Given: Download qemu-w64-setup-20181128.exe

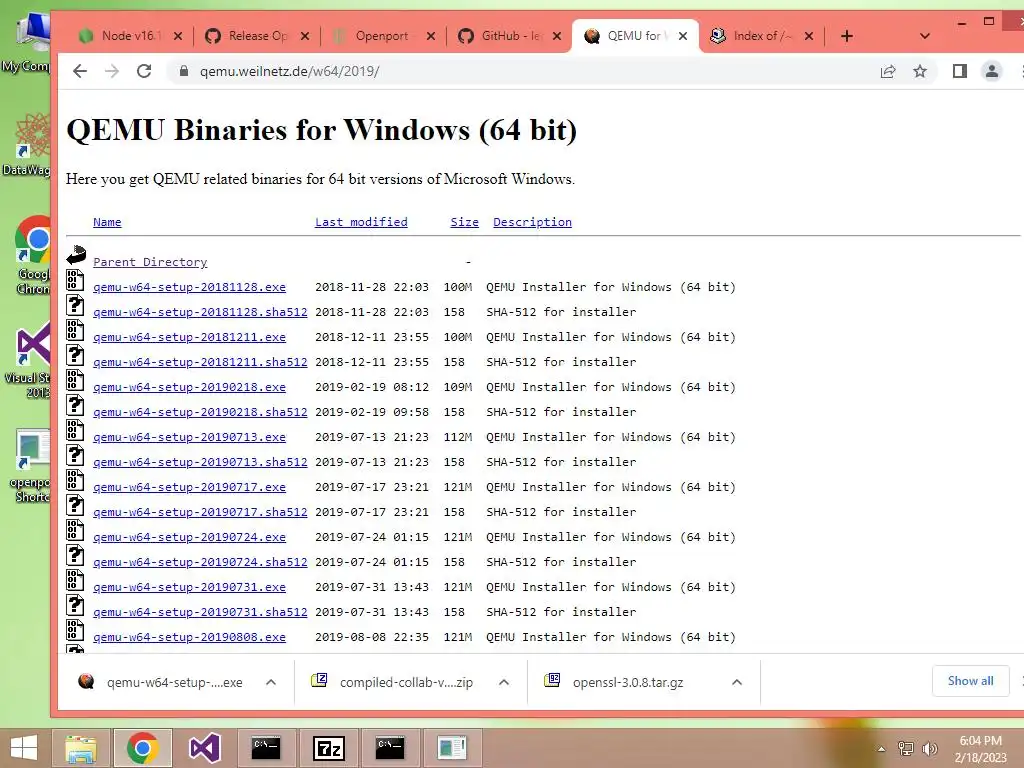Looking at the screenshot, I should click(x=189, y=287).
